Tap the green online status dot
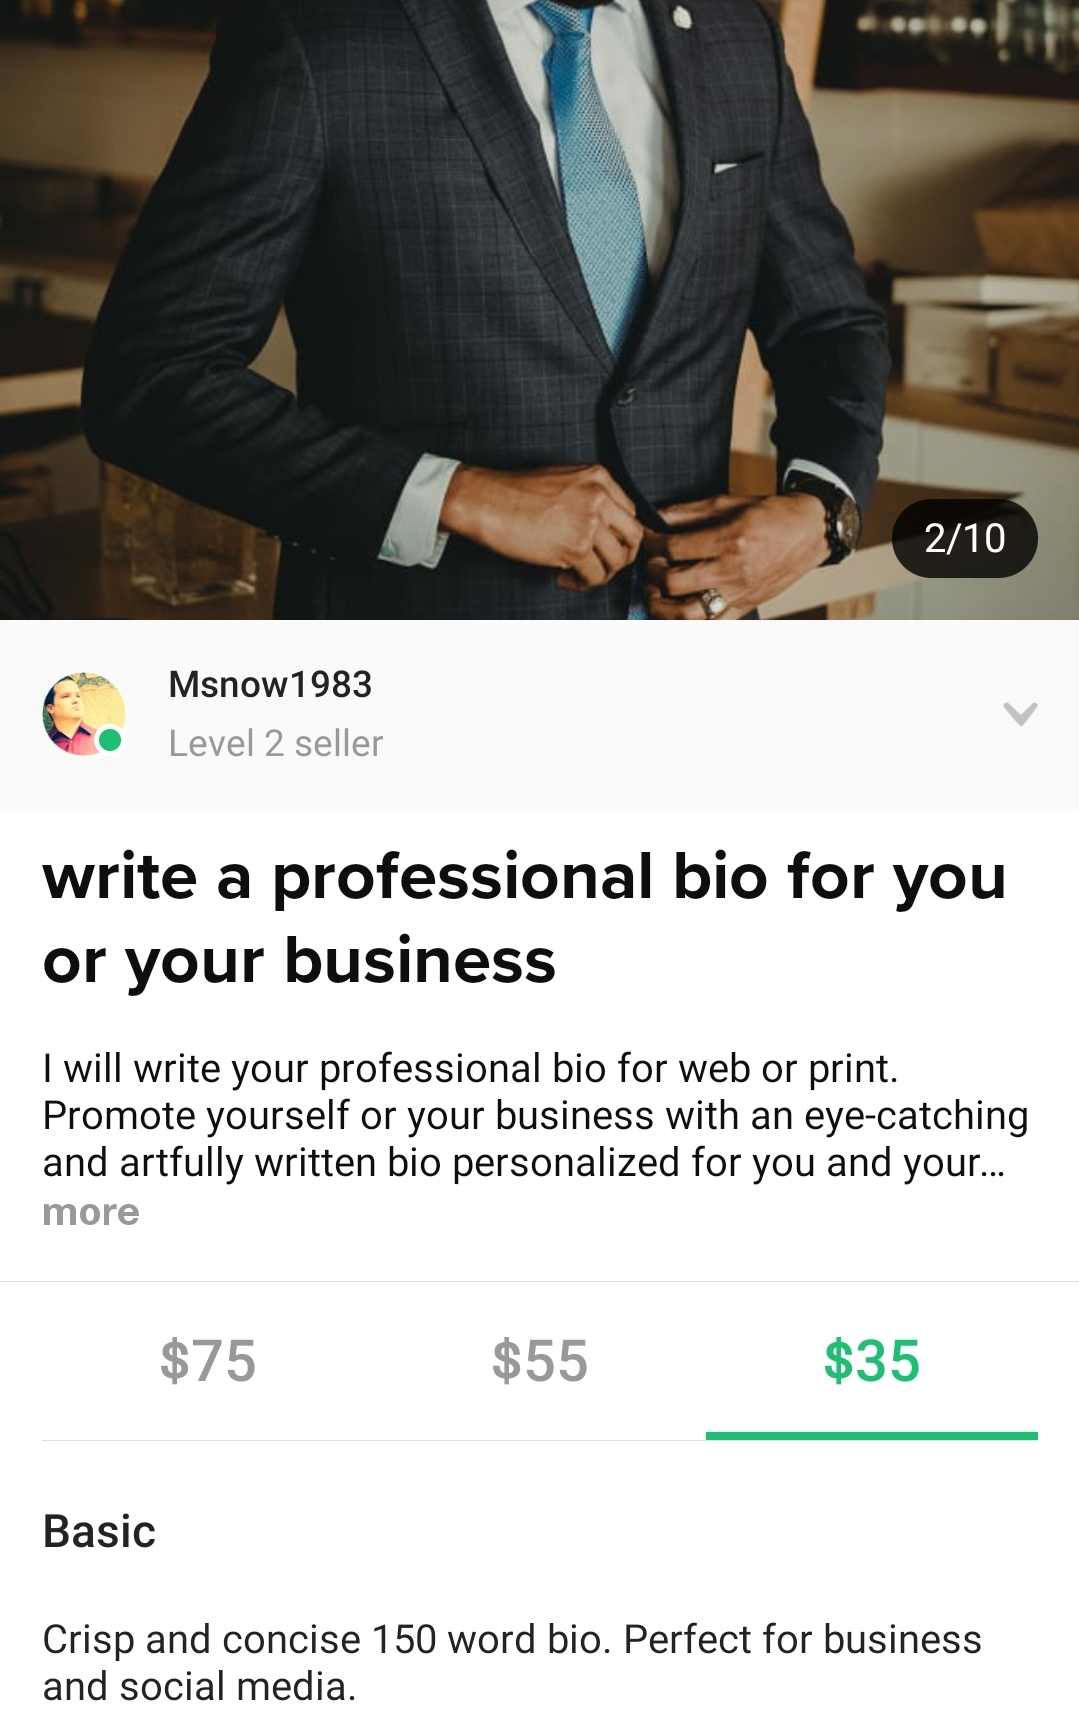 [x=109, y=740]
